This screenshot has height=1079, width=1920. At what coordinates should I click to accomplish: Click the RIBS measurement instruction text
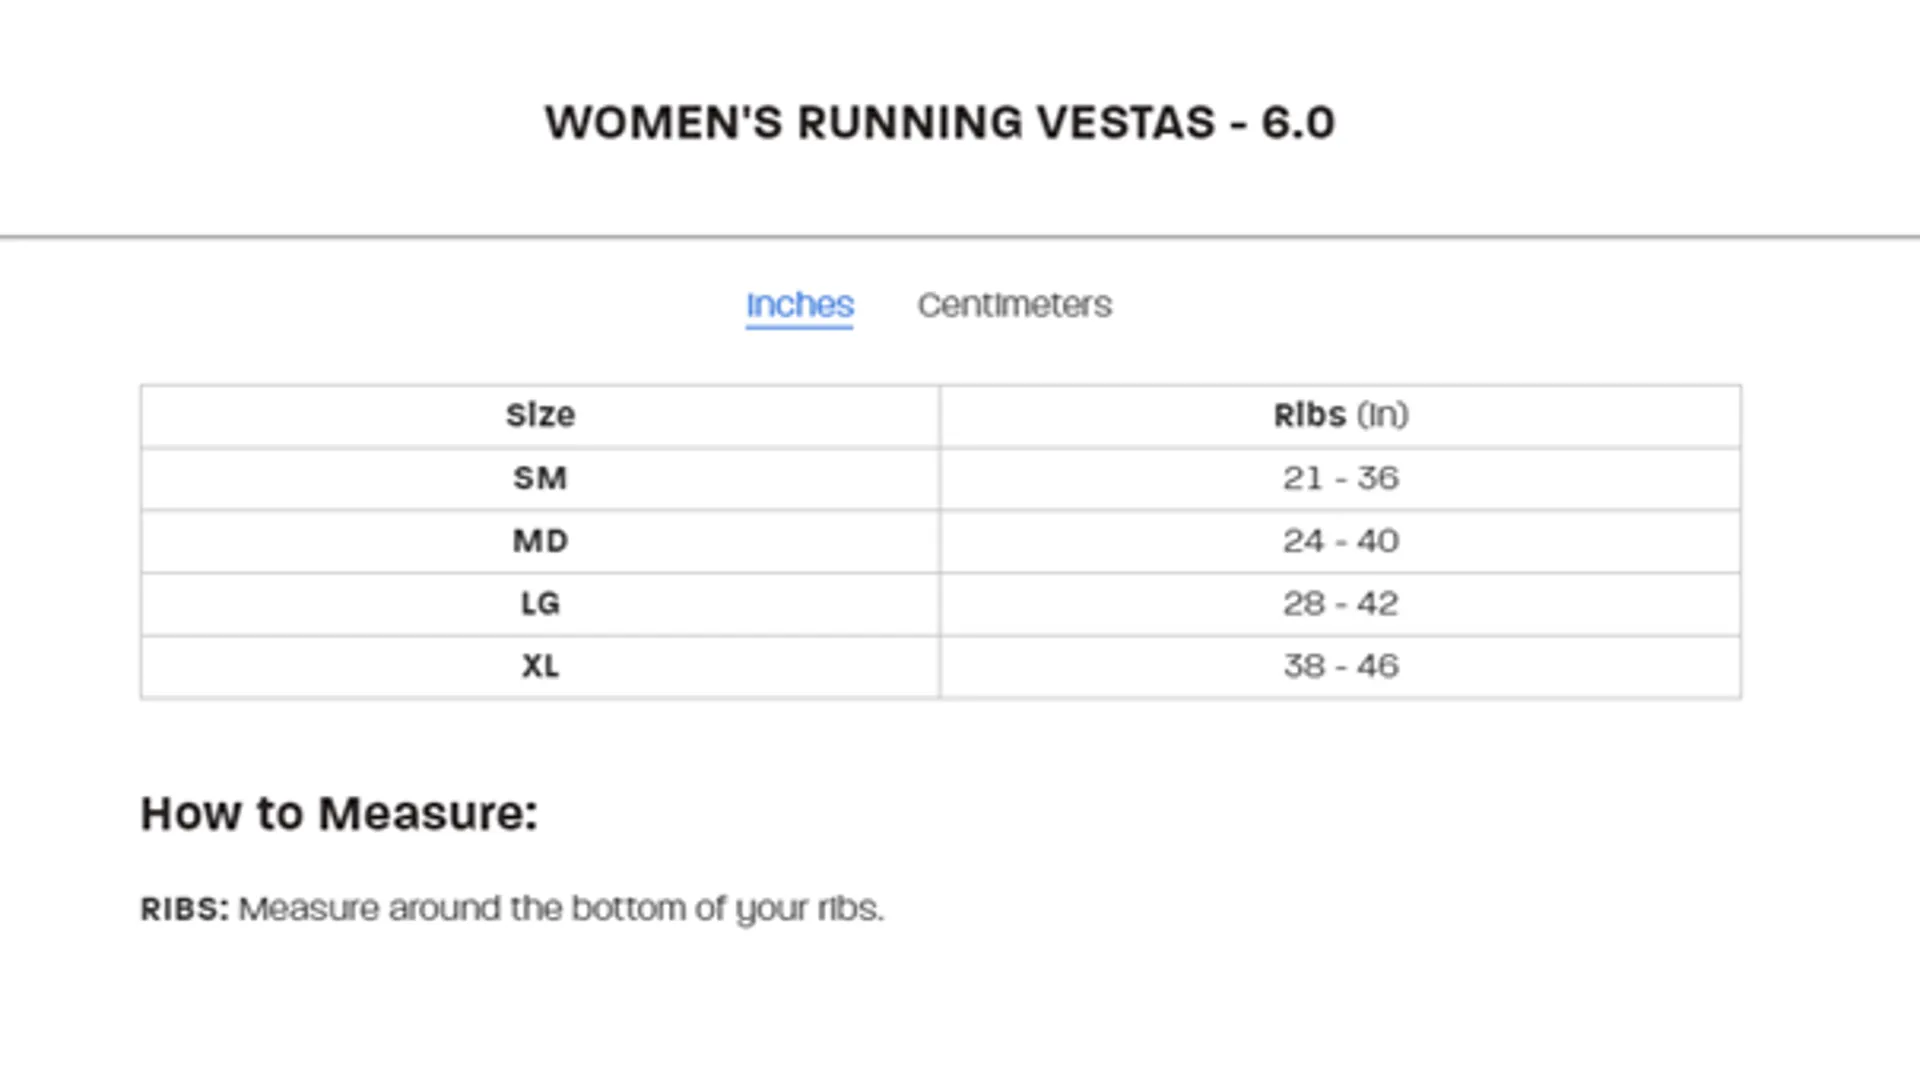coord(512,908)
